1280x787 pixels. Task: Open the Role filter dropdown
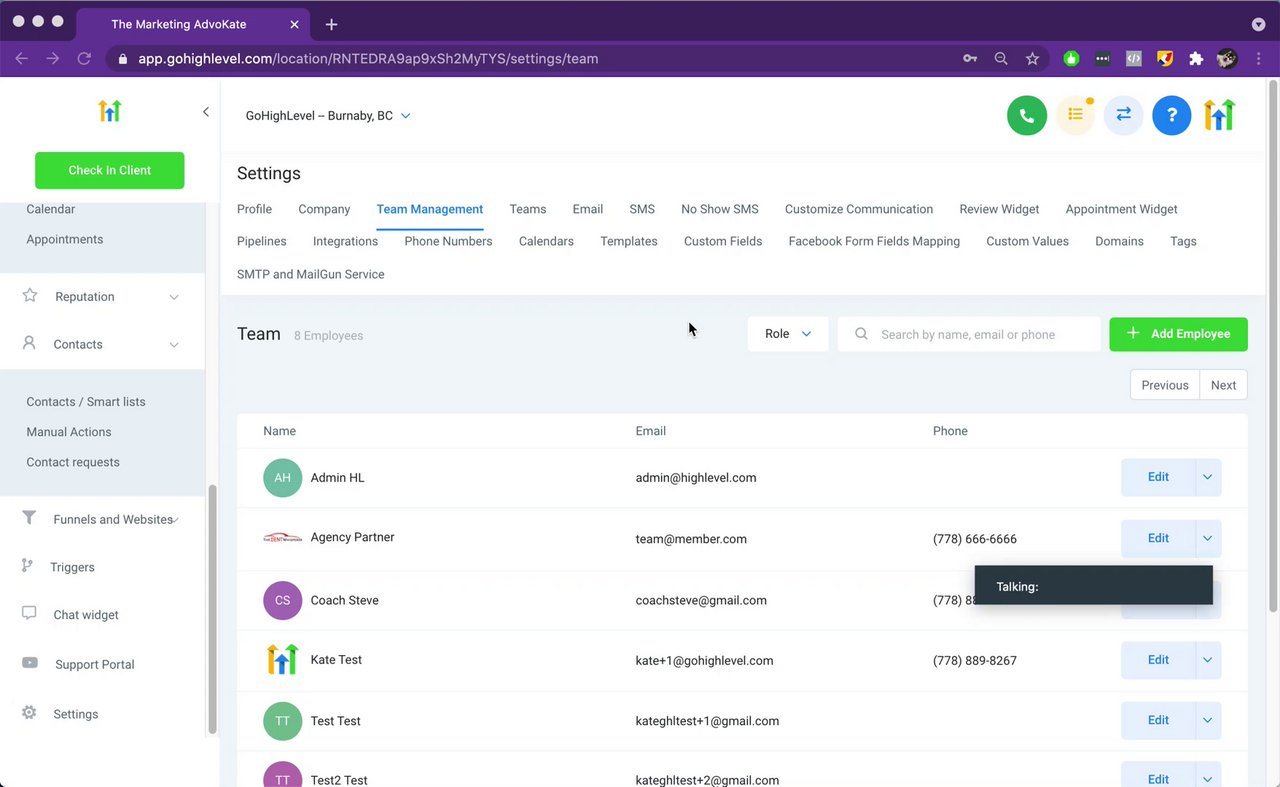click(x=788, y=334)
